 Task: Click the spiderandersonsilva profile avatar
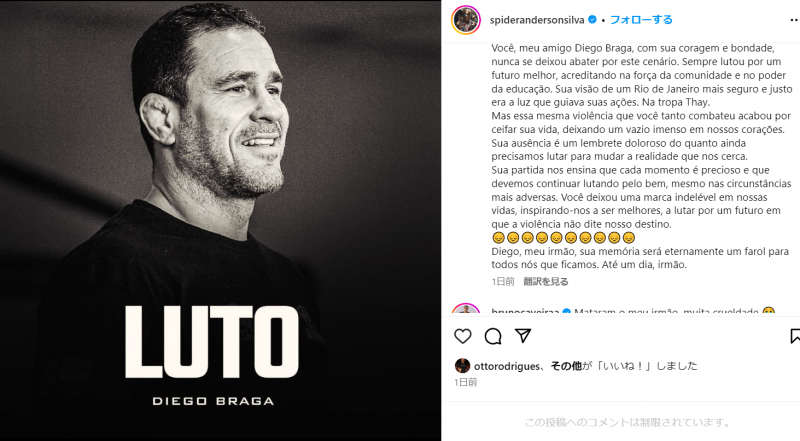466,20
